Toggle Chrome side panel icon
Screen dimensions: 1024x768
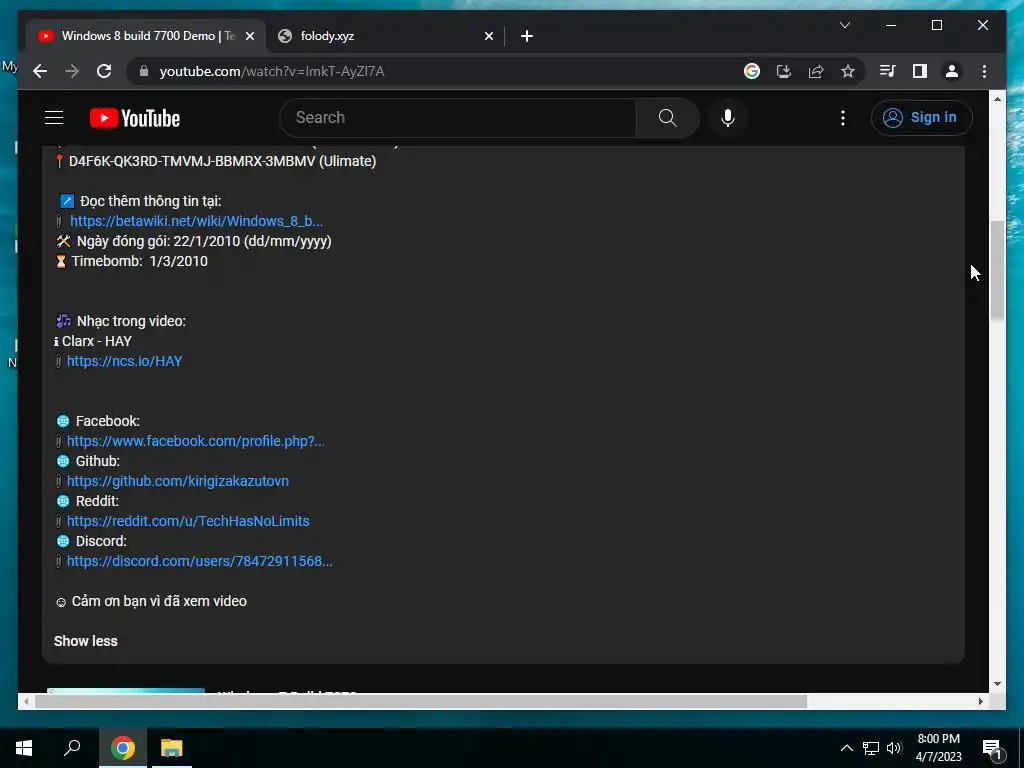(x=920, y=71)
